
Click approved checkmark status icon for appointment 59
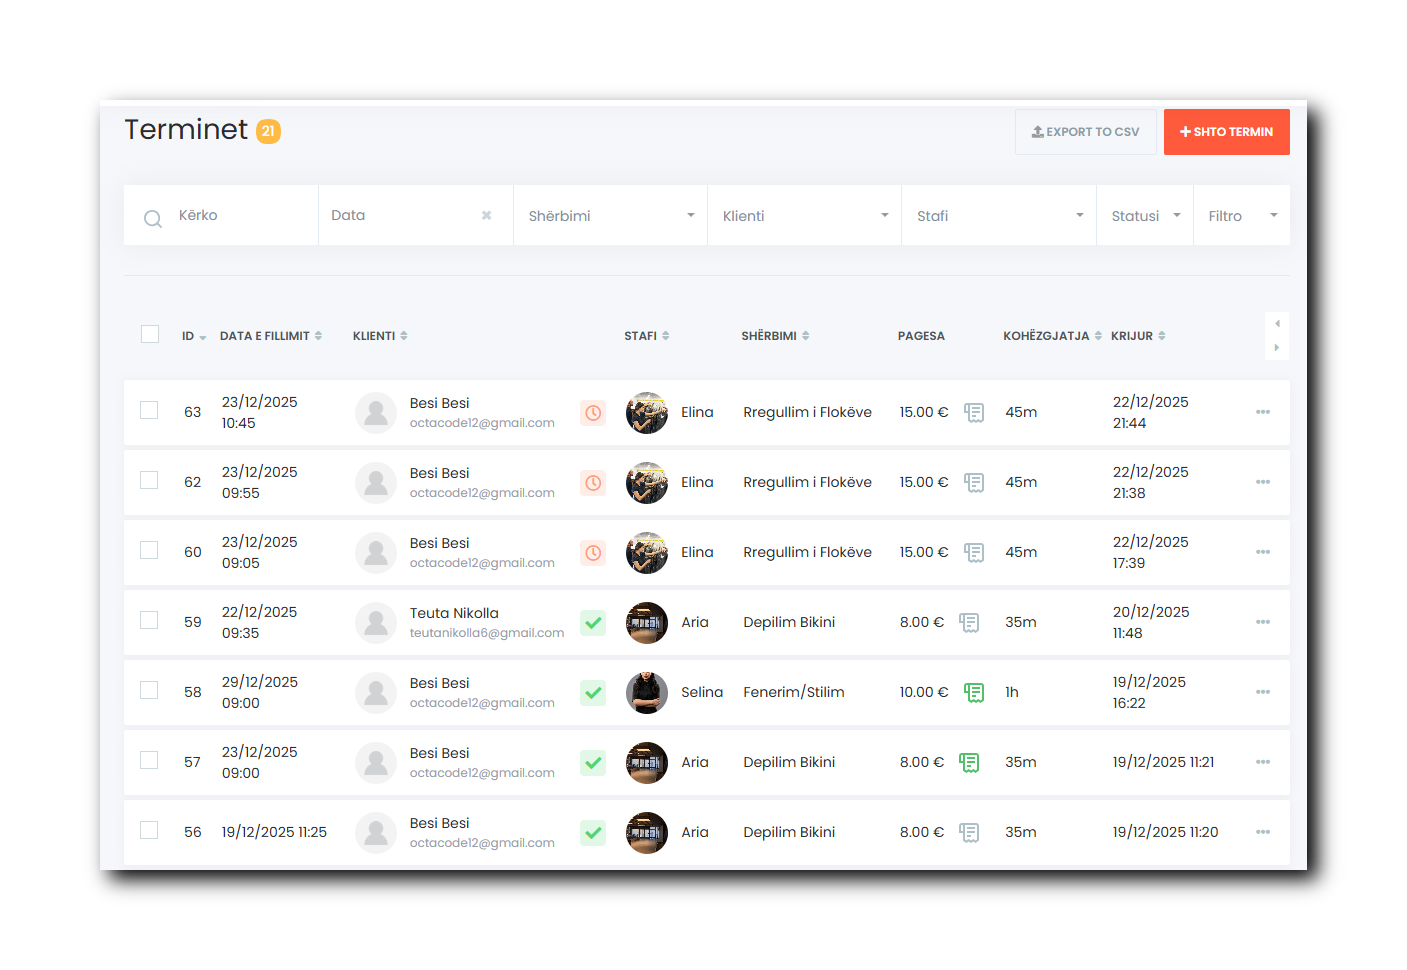pos(593,623)
